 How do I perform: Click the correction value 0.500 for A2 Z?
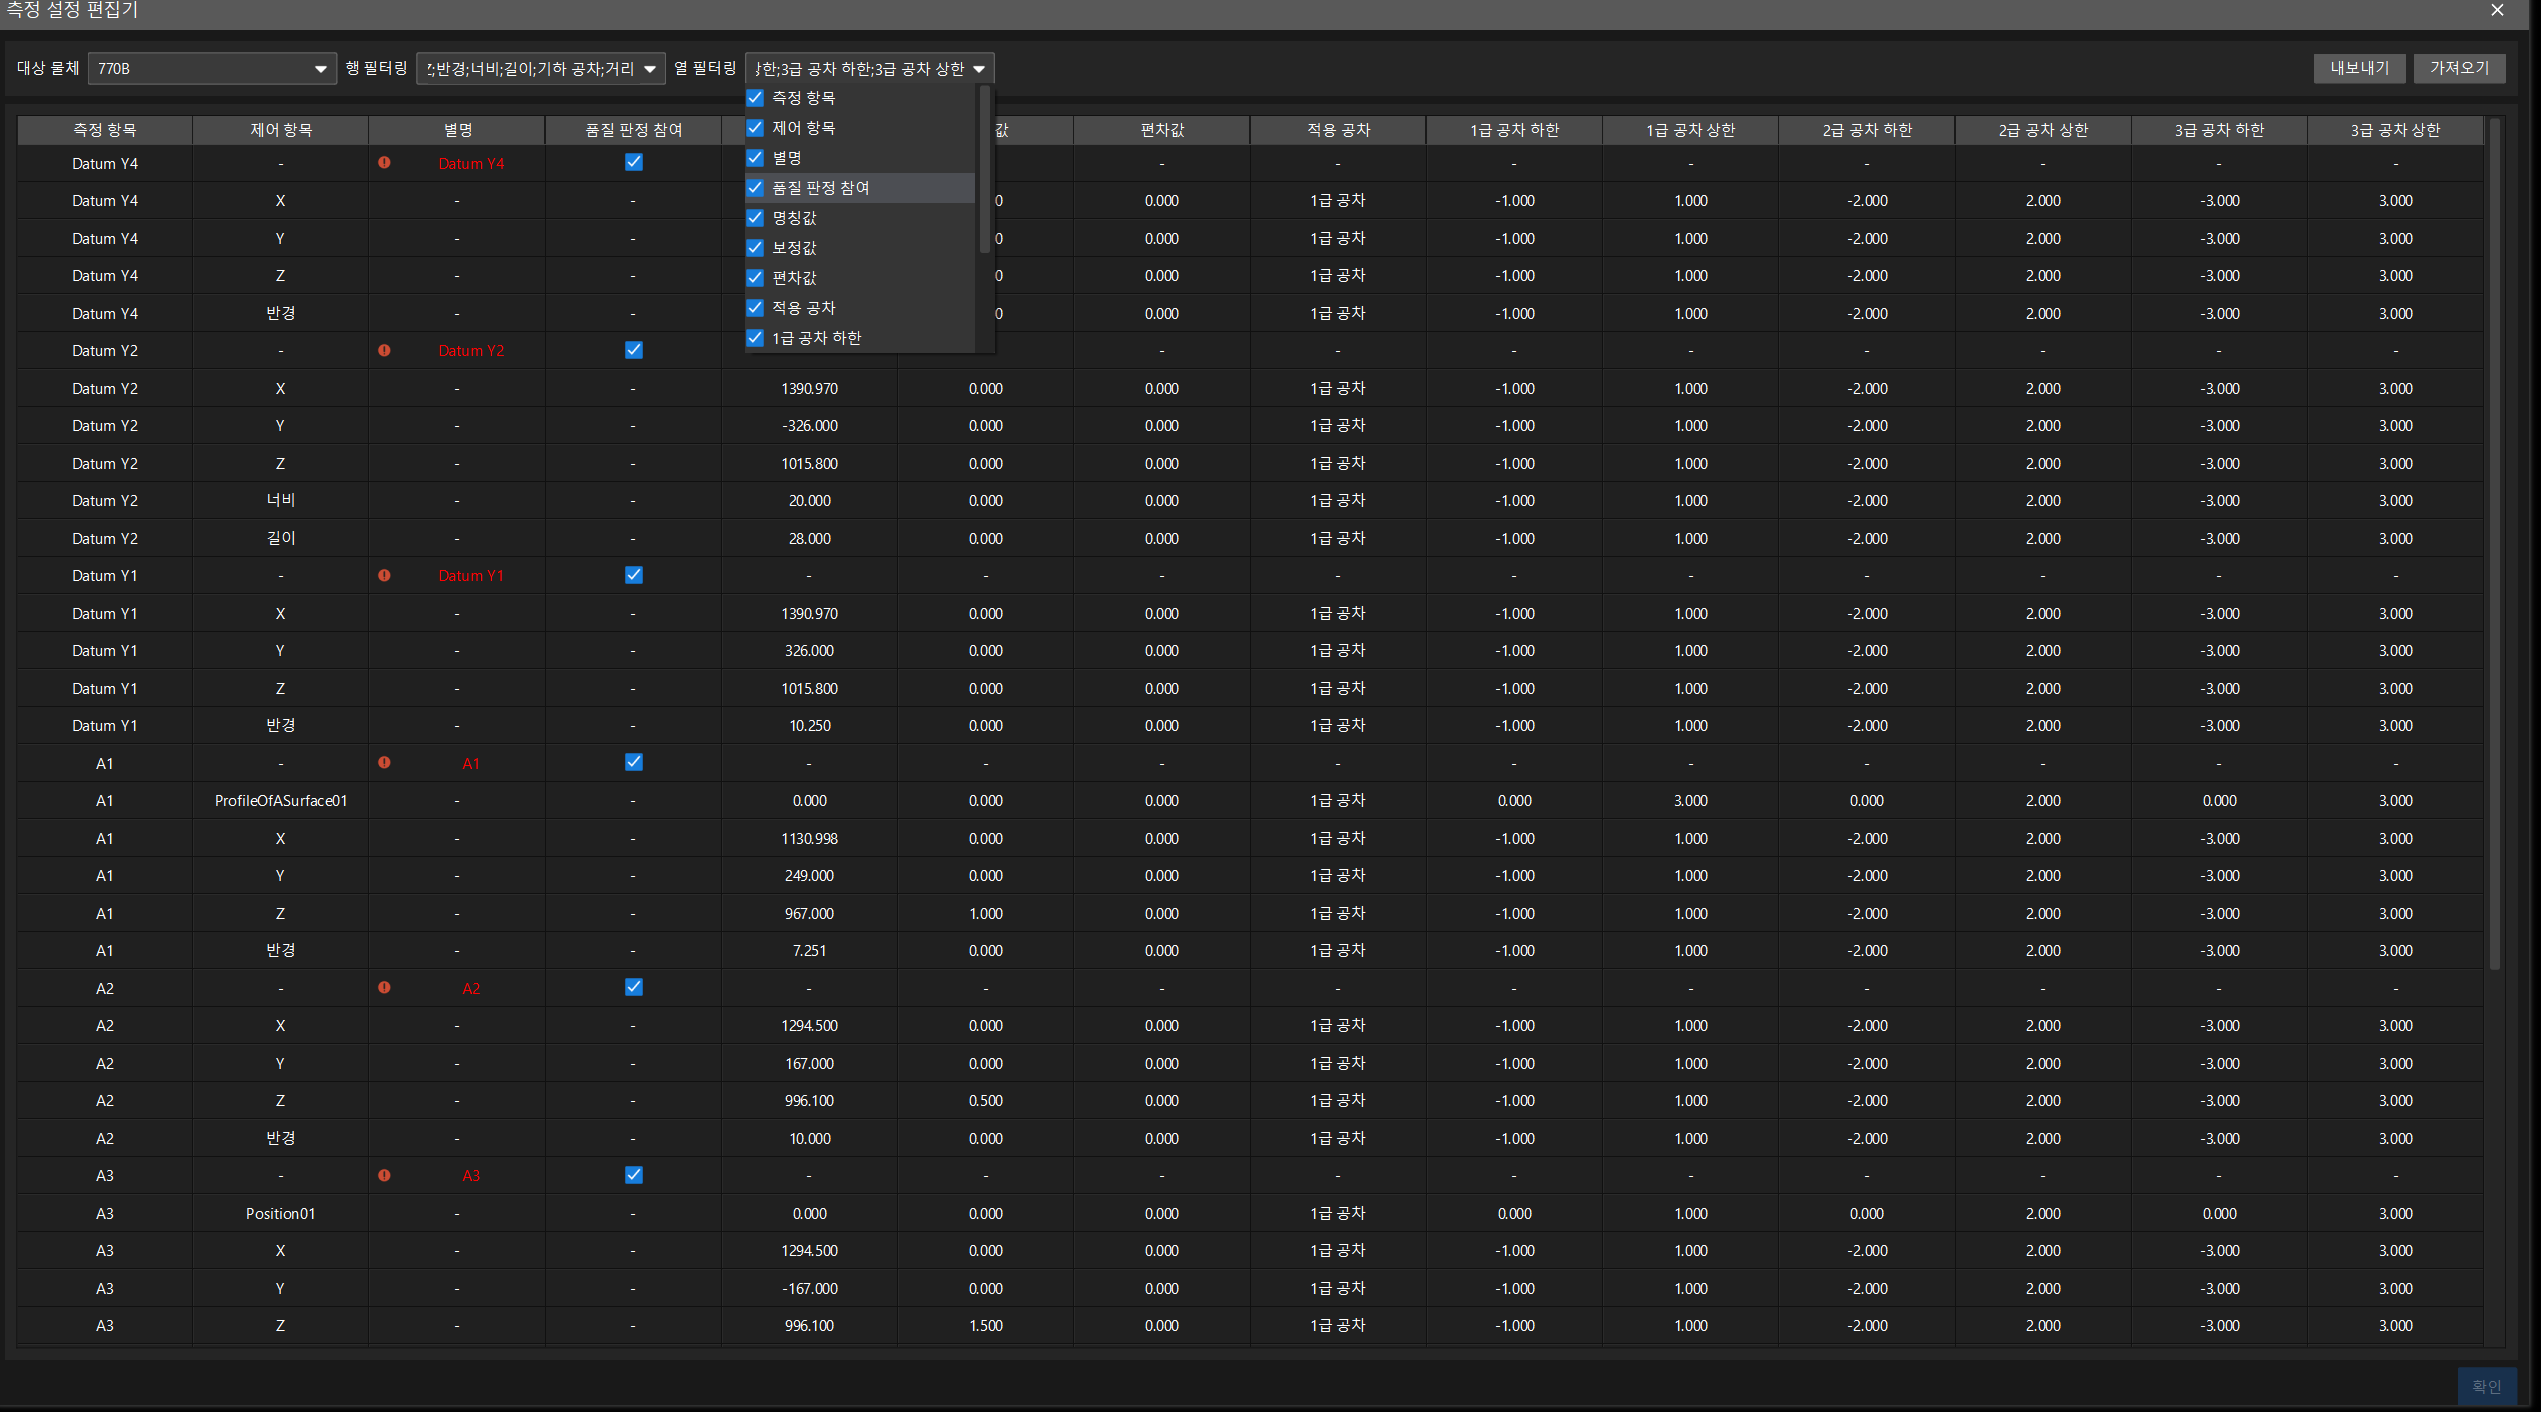click(986, 1101)
